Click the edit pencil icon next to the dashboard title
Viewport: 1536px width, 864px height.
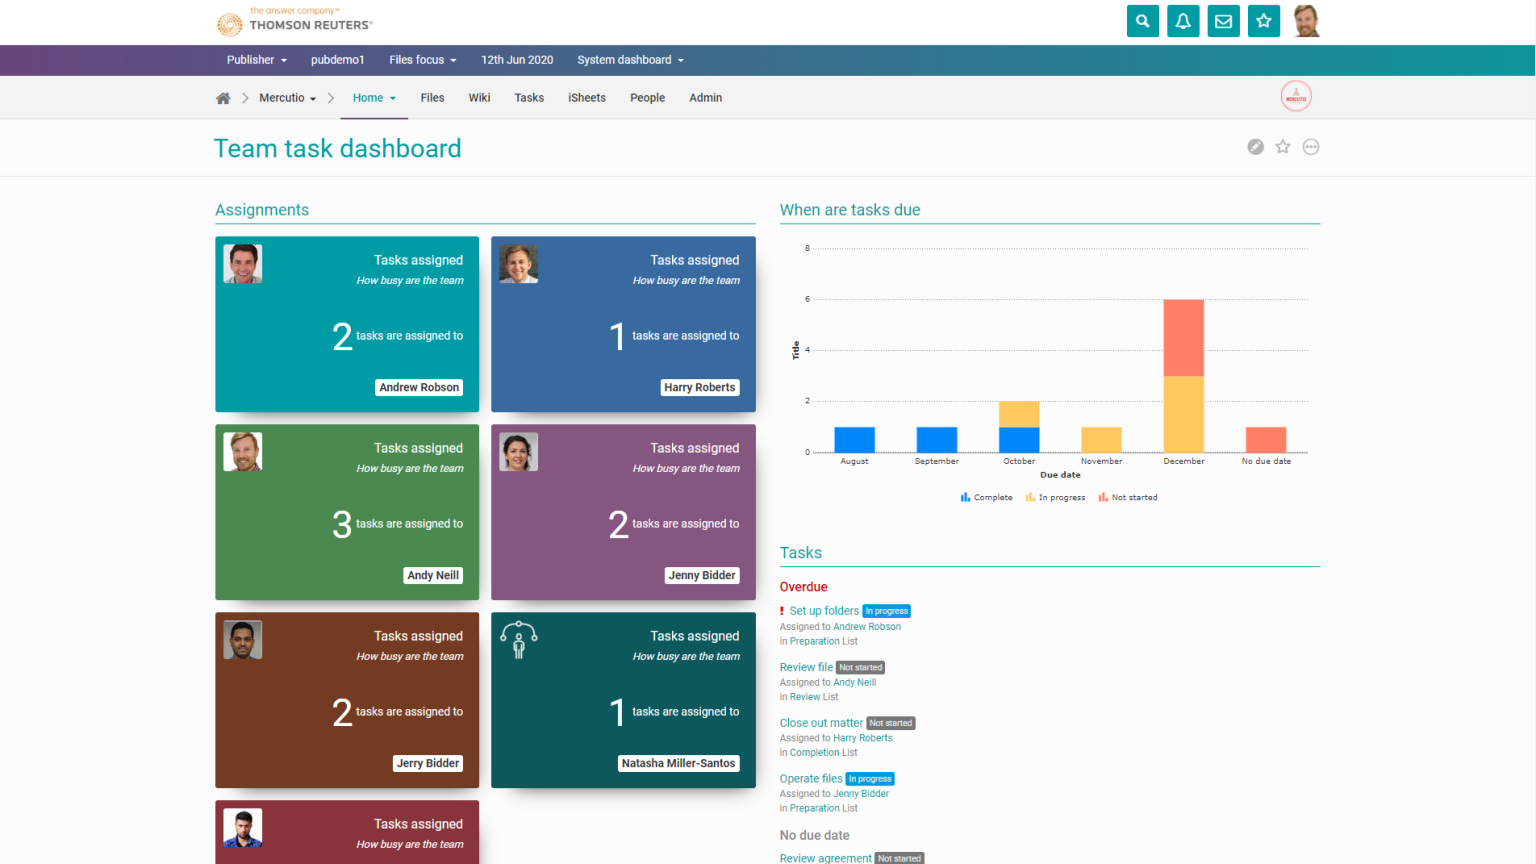(x=1255, y=146)
